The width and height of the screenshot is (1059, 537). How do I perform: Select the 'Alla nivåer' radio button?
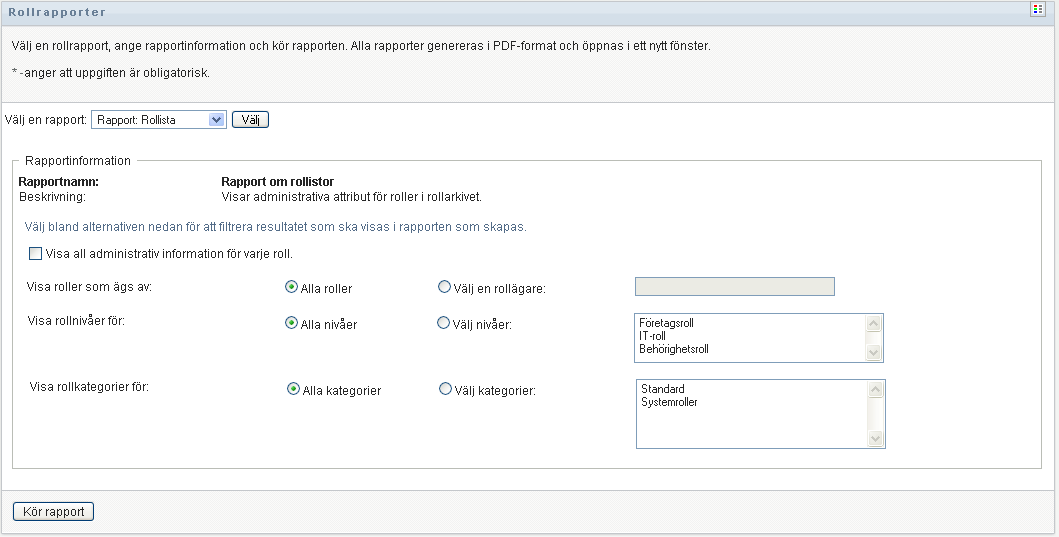[x=292, y=324]
